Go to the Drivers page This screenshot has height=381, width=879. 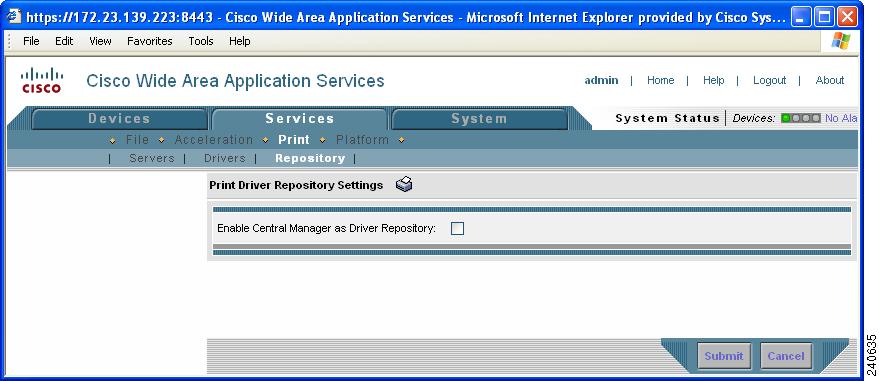[x=225, y=158]
